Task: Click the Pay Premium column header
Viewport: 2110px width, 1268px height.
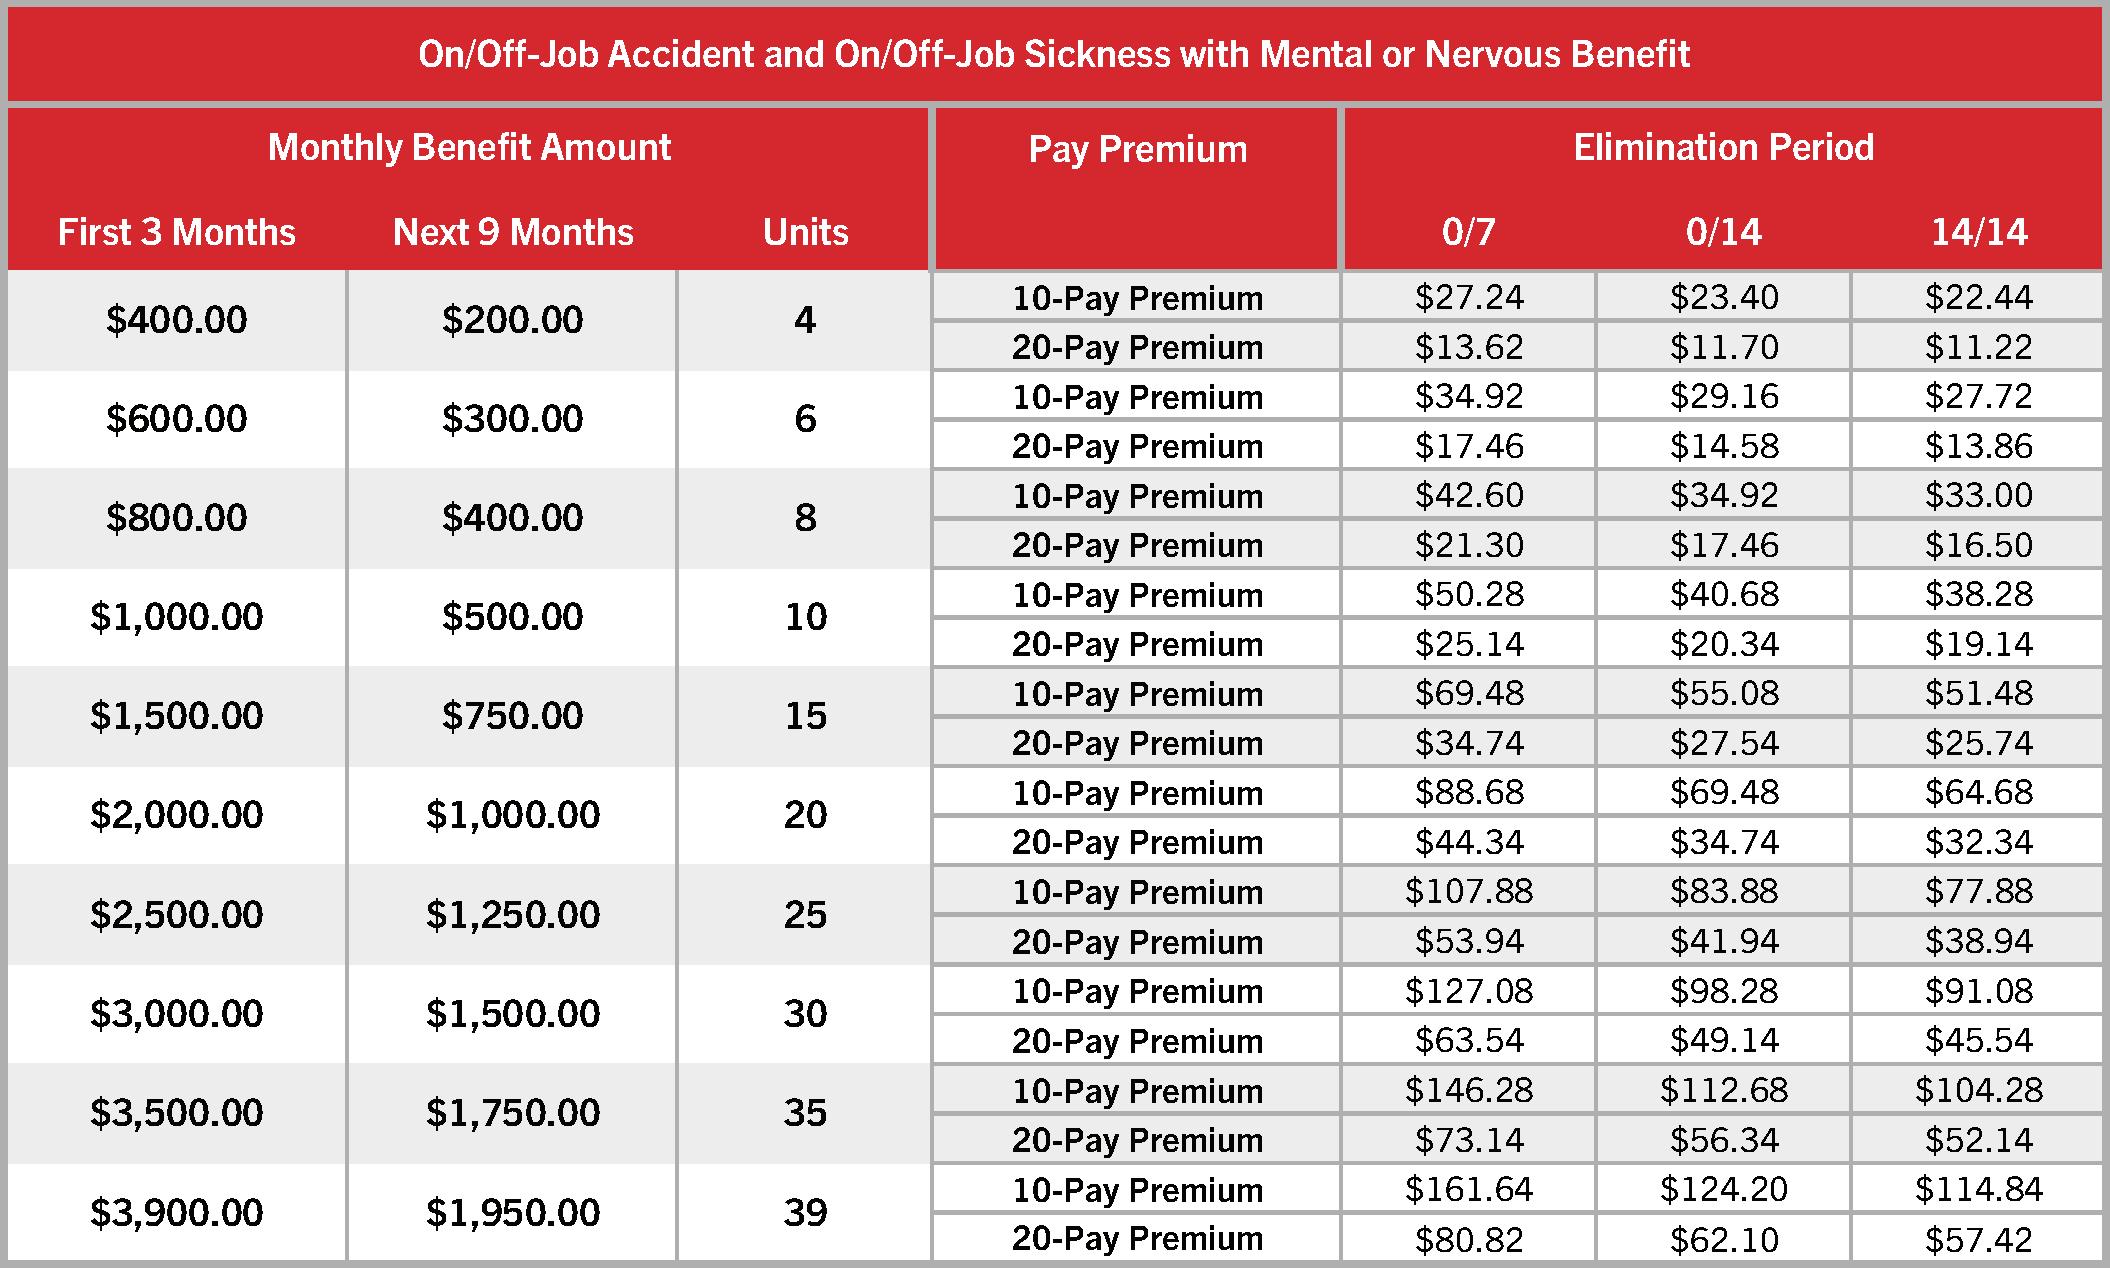Action: click(1138, 150)
